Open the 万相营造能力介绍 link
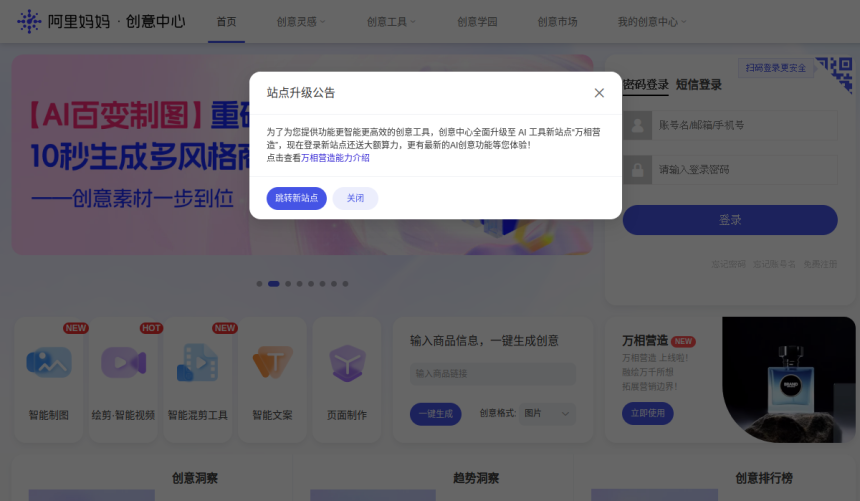This screenshot has width=860, height=501. (335, 158)
